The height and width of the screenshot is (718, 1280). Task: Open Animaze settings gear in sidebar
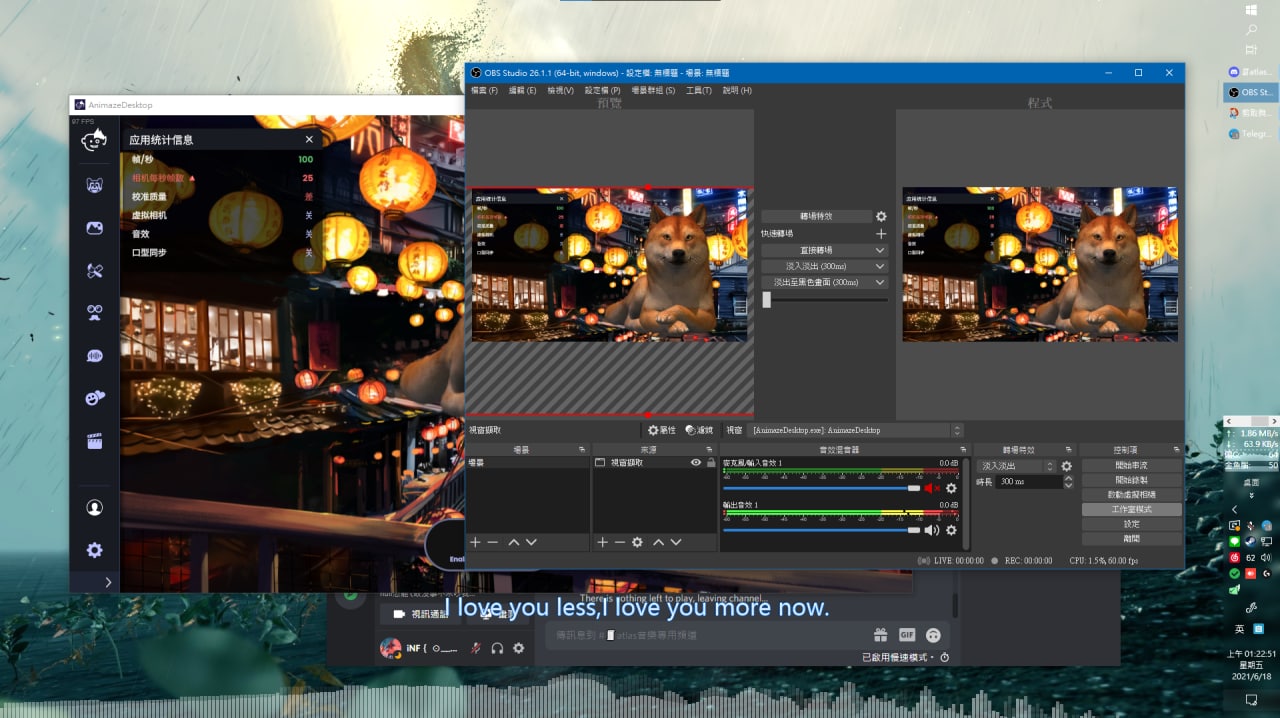(94, 550)
